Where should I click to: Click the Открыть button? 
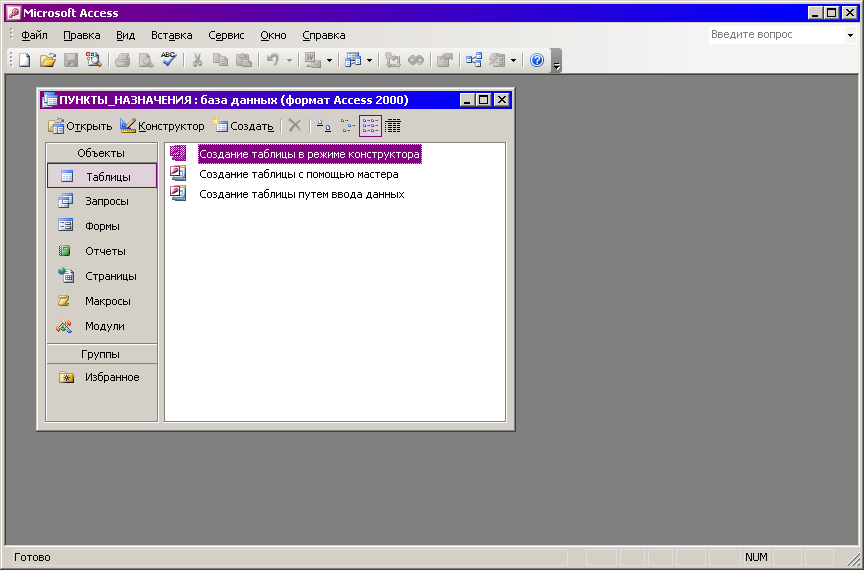(80, 126)
